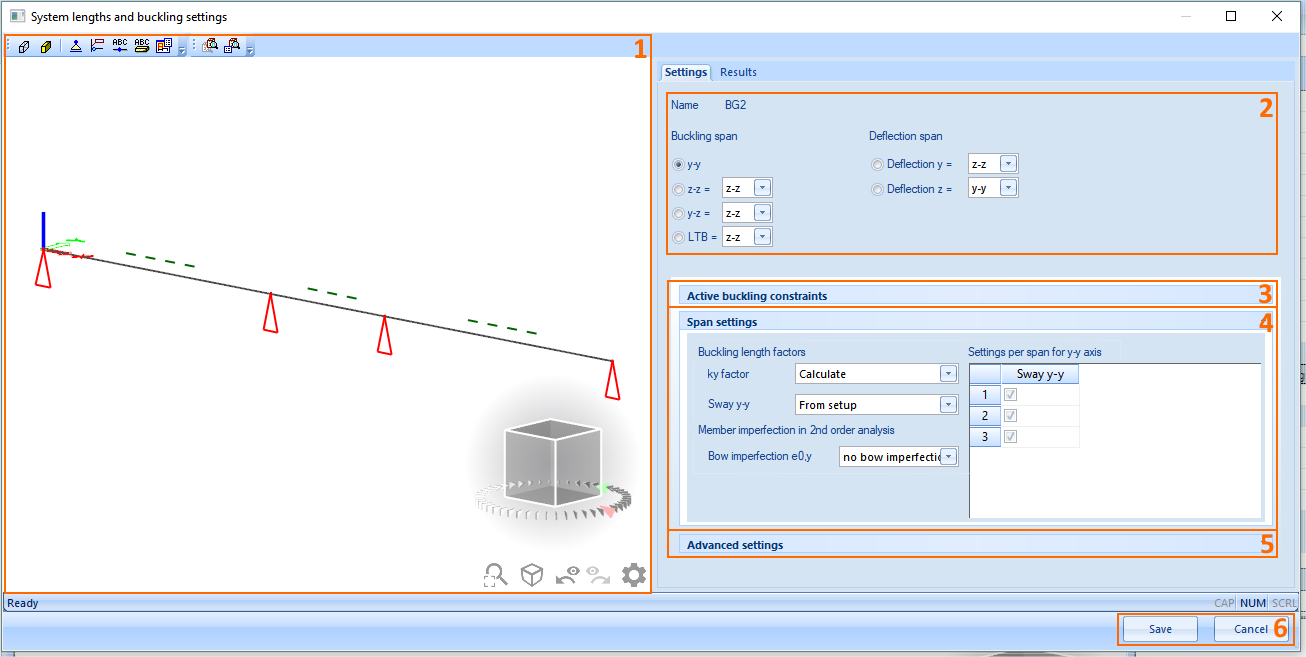
Task: Expand the Active buckling constraints section
Action: pos(757,296)
